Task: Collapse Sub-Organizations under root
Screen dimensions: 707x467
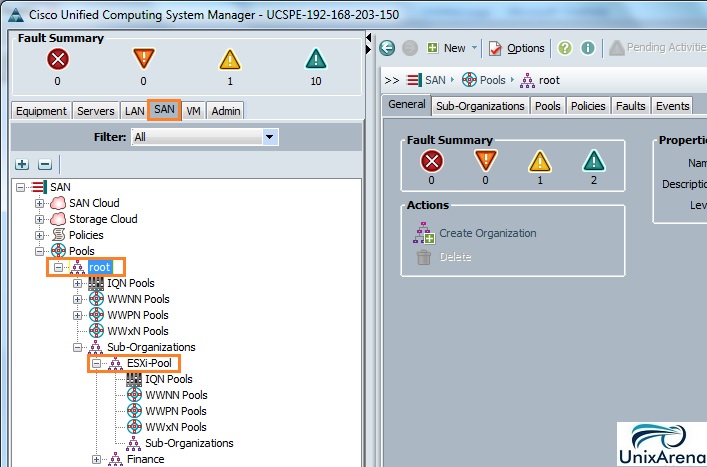Action: click(78, 347)
